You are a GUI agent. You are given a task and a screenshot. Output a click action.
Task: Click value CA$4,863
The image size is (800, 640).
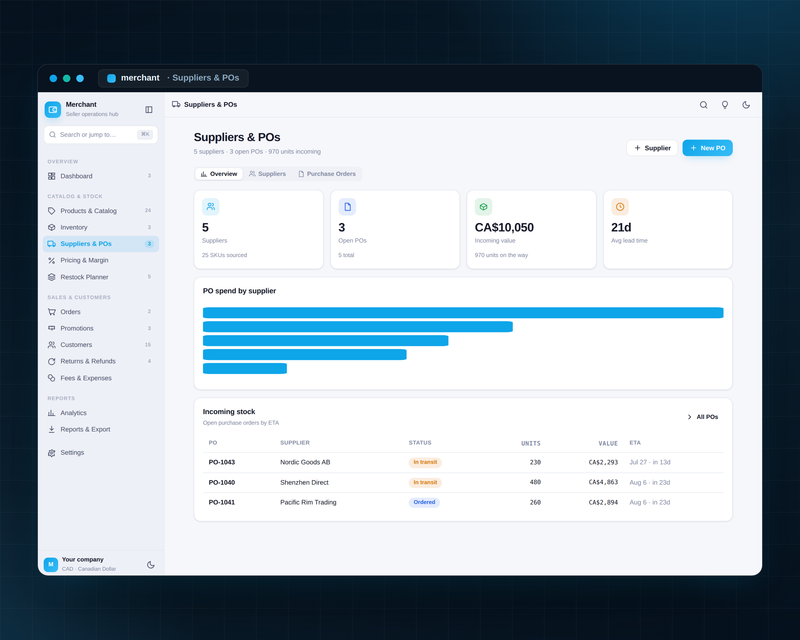click(603, 482)
